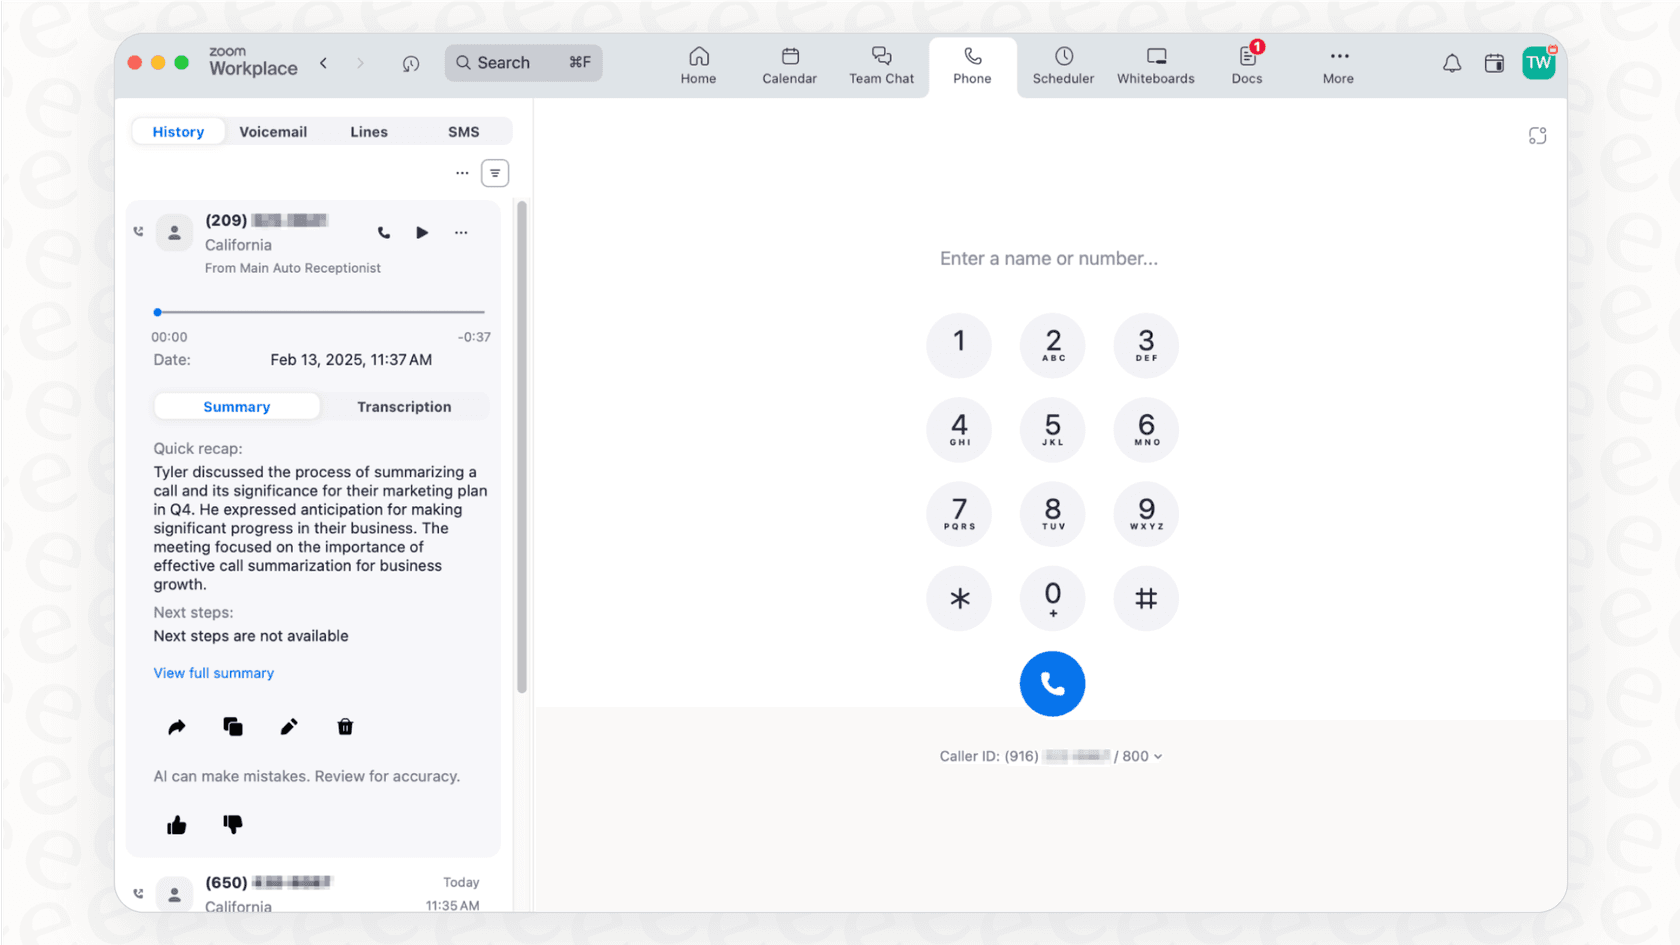The image size is (1680, 945).
Task: Call back the (209) number
Action: (x=384, y=233)
